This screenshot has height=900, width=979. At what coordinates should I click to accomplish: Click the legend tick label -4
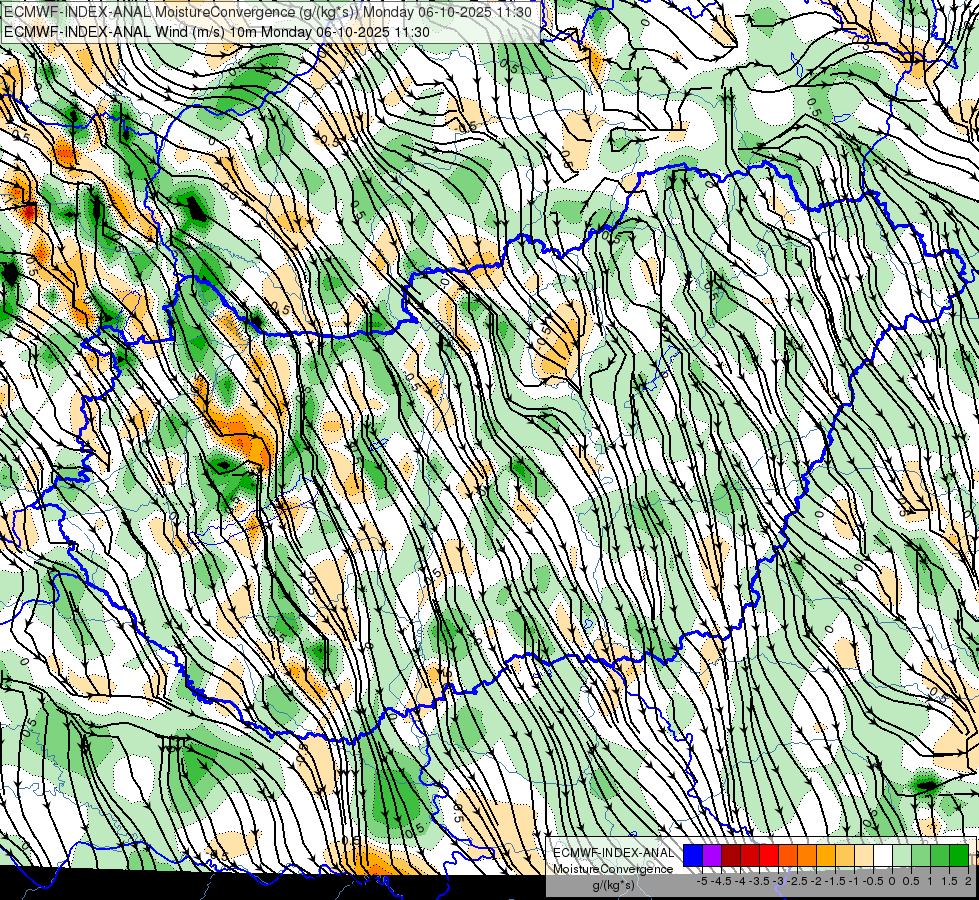[x=740, y=881]
